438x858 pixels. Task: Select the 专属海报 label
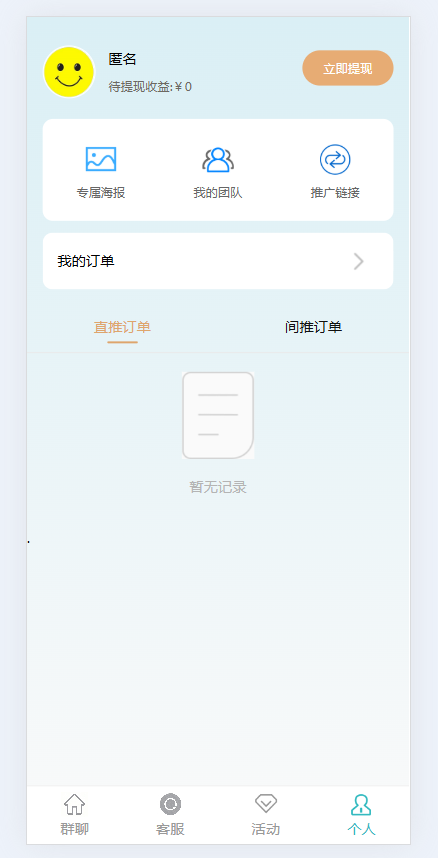[101, 193]
